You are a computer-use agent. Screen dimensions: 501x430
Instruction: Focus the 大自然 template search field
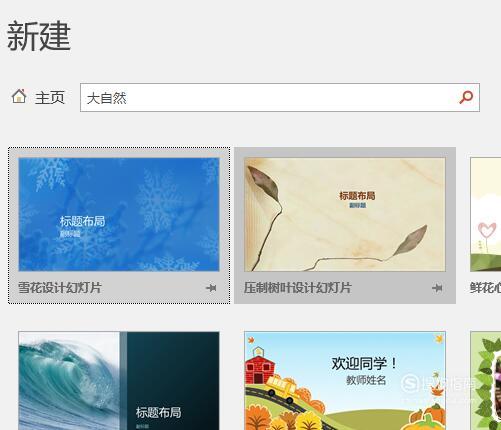click(280, 98)
